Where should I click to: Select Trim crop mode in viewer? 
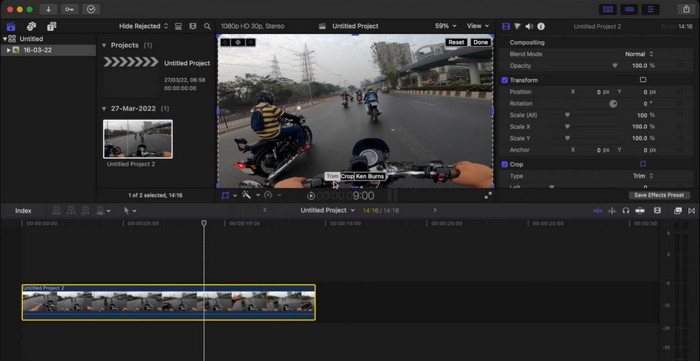click(x=332, y=176)
